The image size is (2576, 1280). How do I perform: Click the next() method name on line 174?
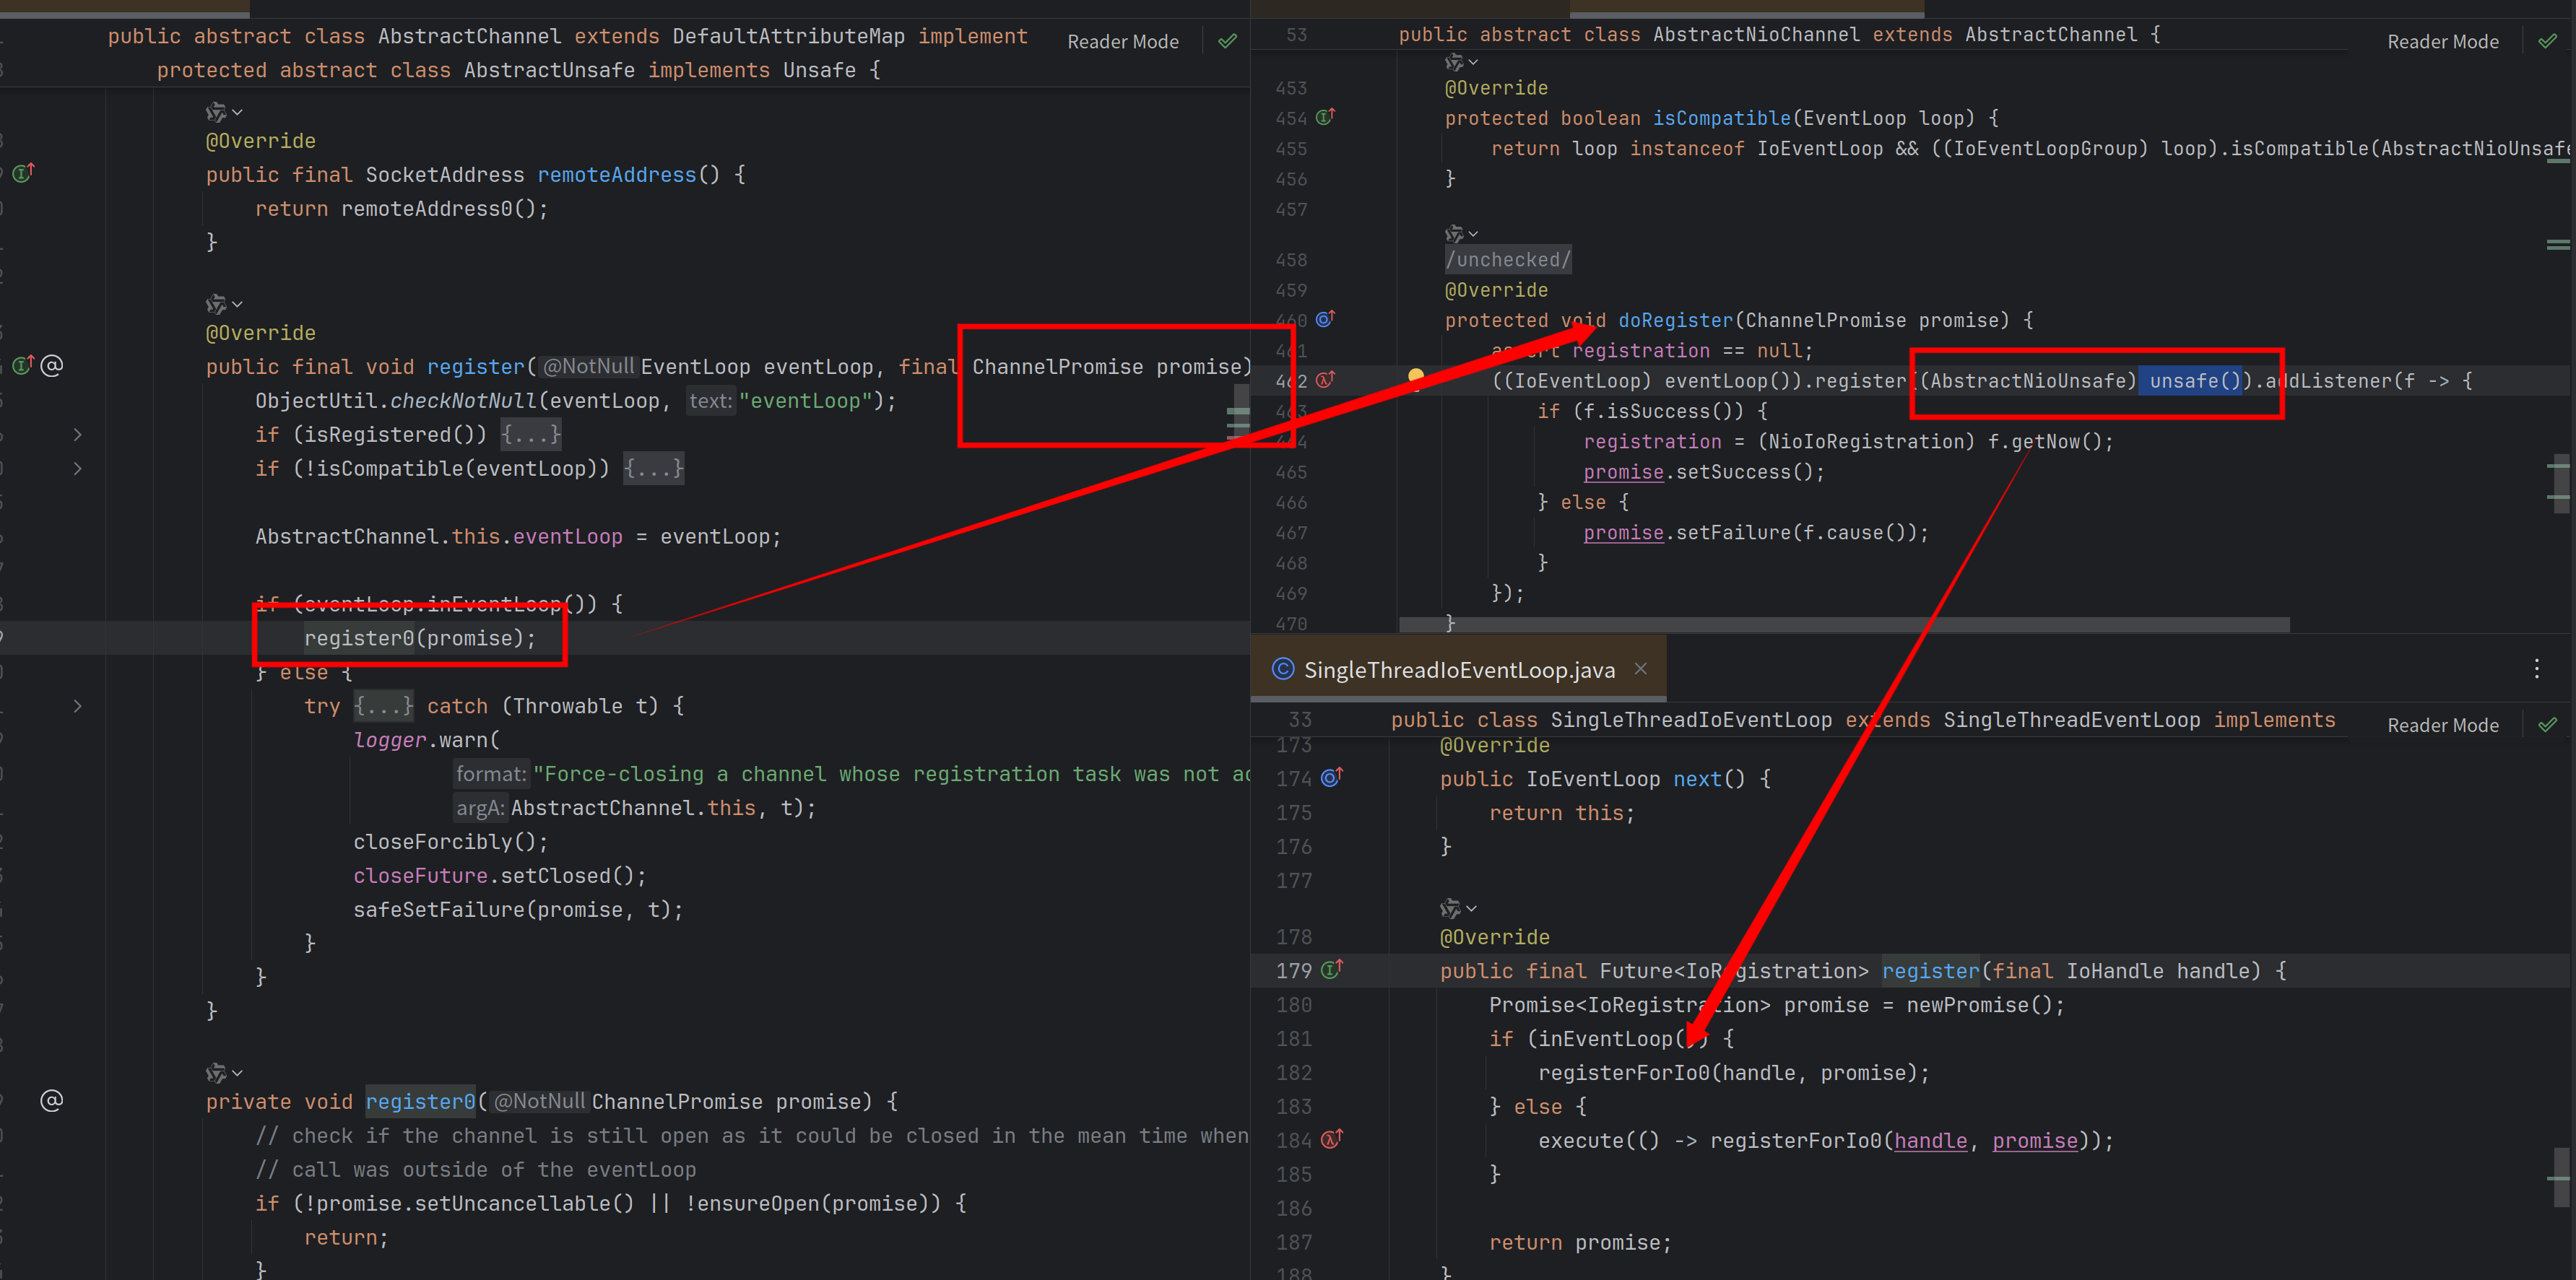(x=1698, y=779)
